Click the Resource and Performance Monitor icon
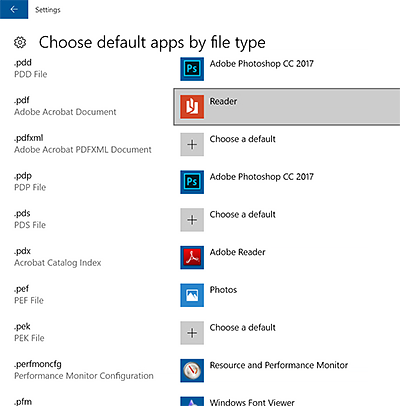This screenshot has width=400, height=406. click(x=192, y=370)
